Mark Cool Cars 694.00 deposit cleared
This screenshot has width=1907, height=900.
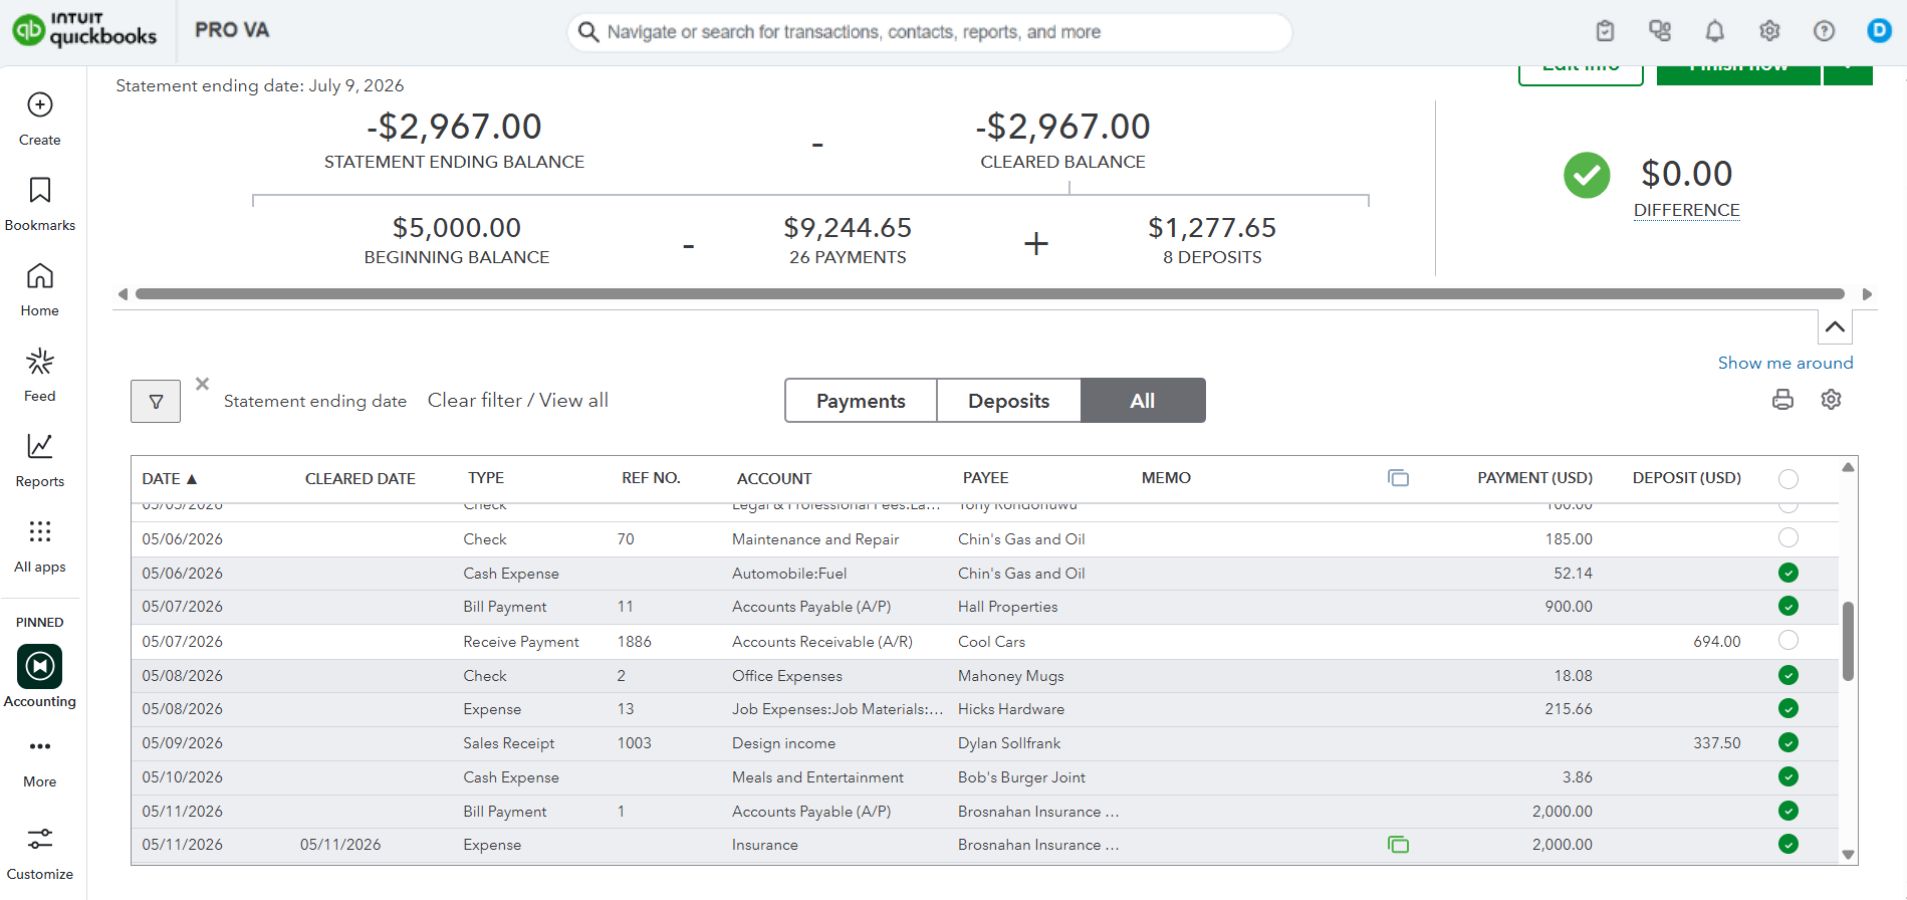(x=1788, y=640)
